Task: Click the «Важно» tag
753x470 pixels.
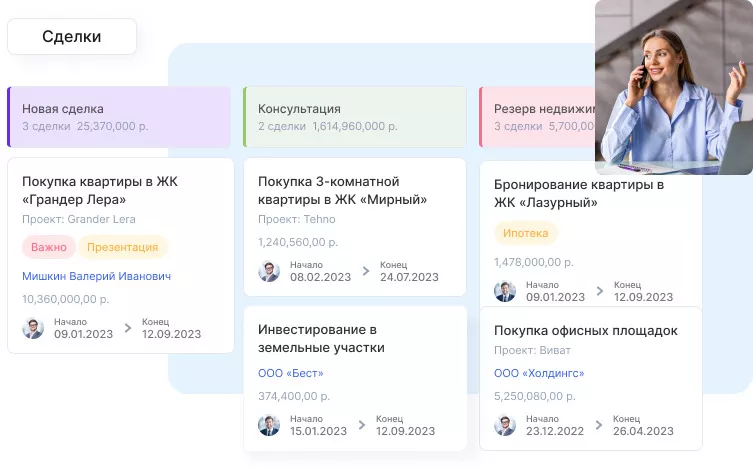Action: coord(48,247)
